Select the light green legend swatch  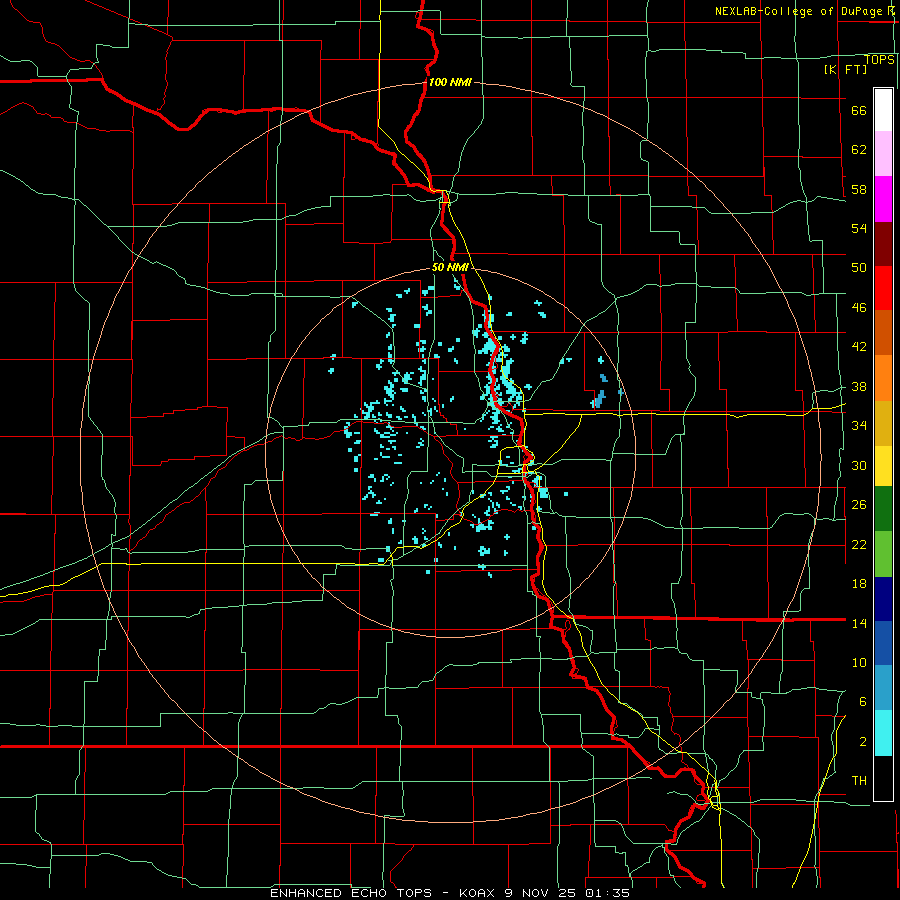pos(883,554)
